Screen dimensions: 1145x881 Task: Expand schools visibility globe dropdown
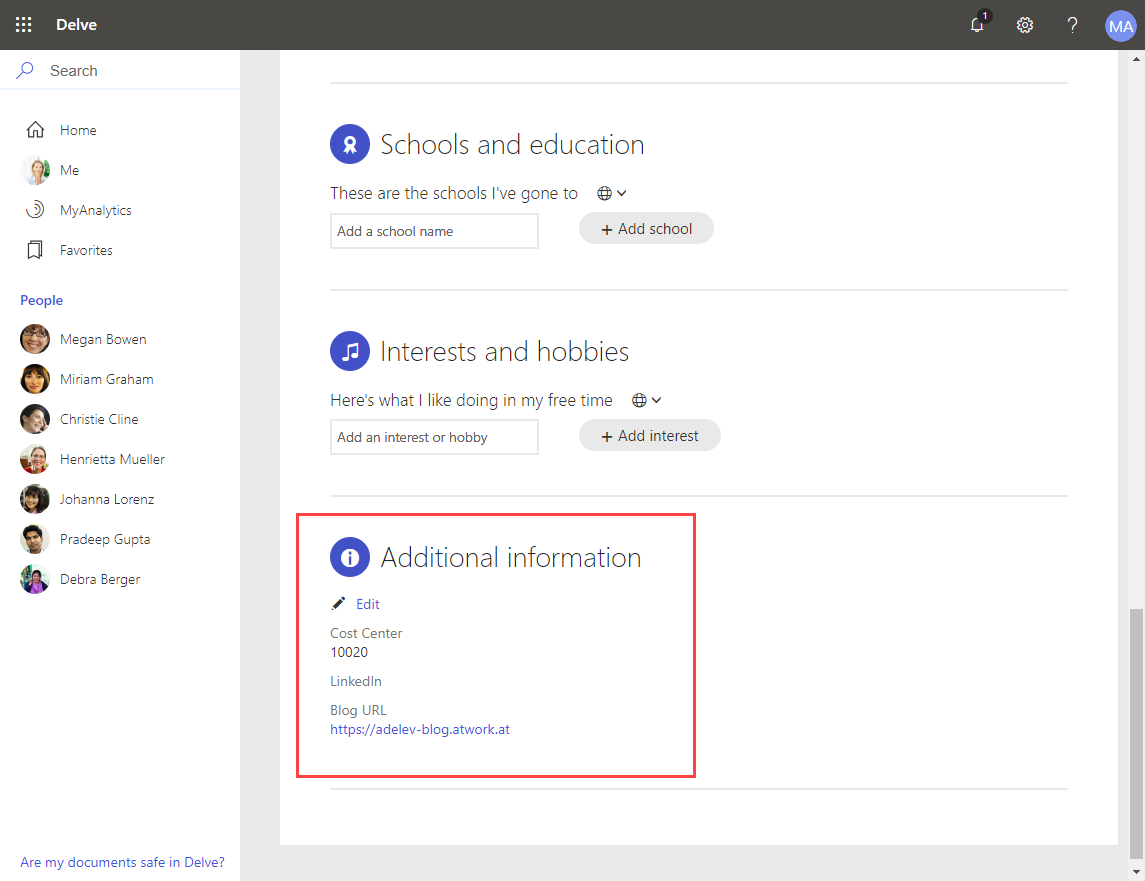(x=611, y=193)
